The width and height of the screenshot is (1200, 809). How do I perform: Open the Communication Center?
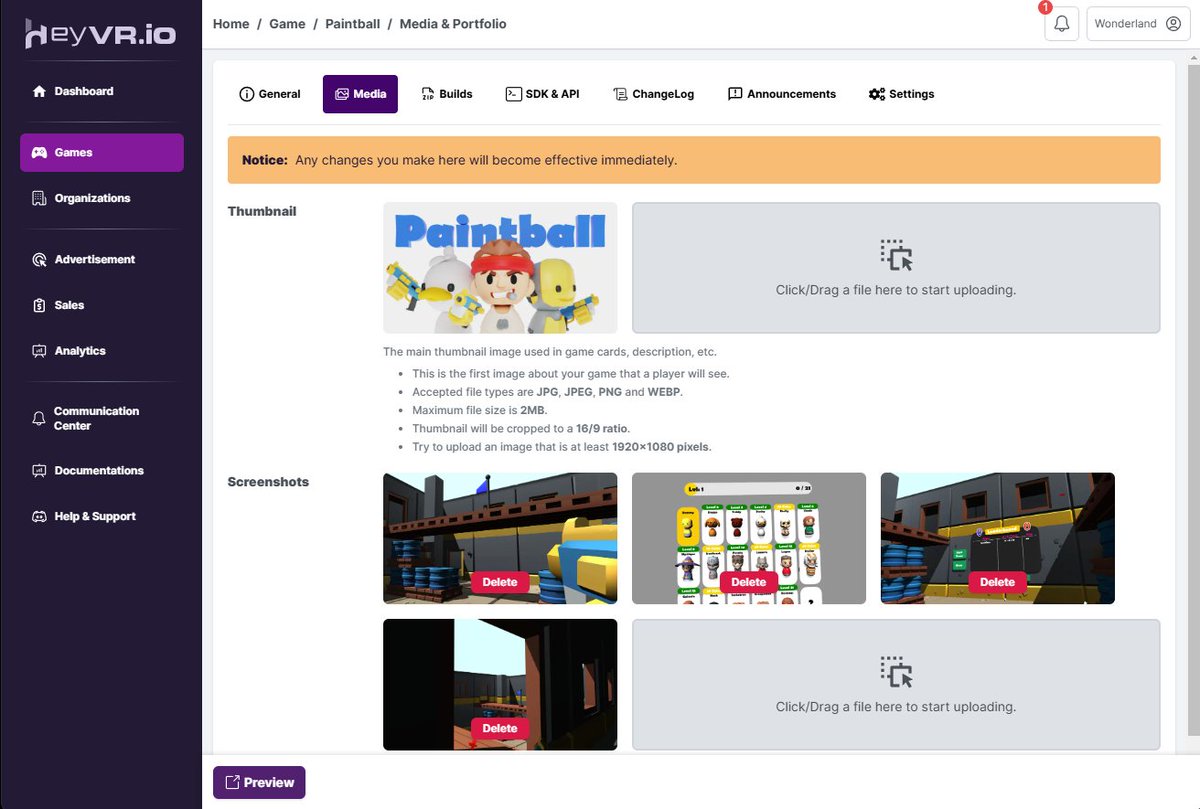click(x=96, y=417)
